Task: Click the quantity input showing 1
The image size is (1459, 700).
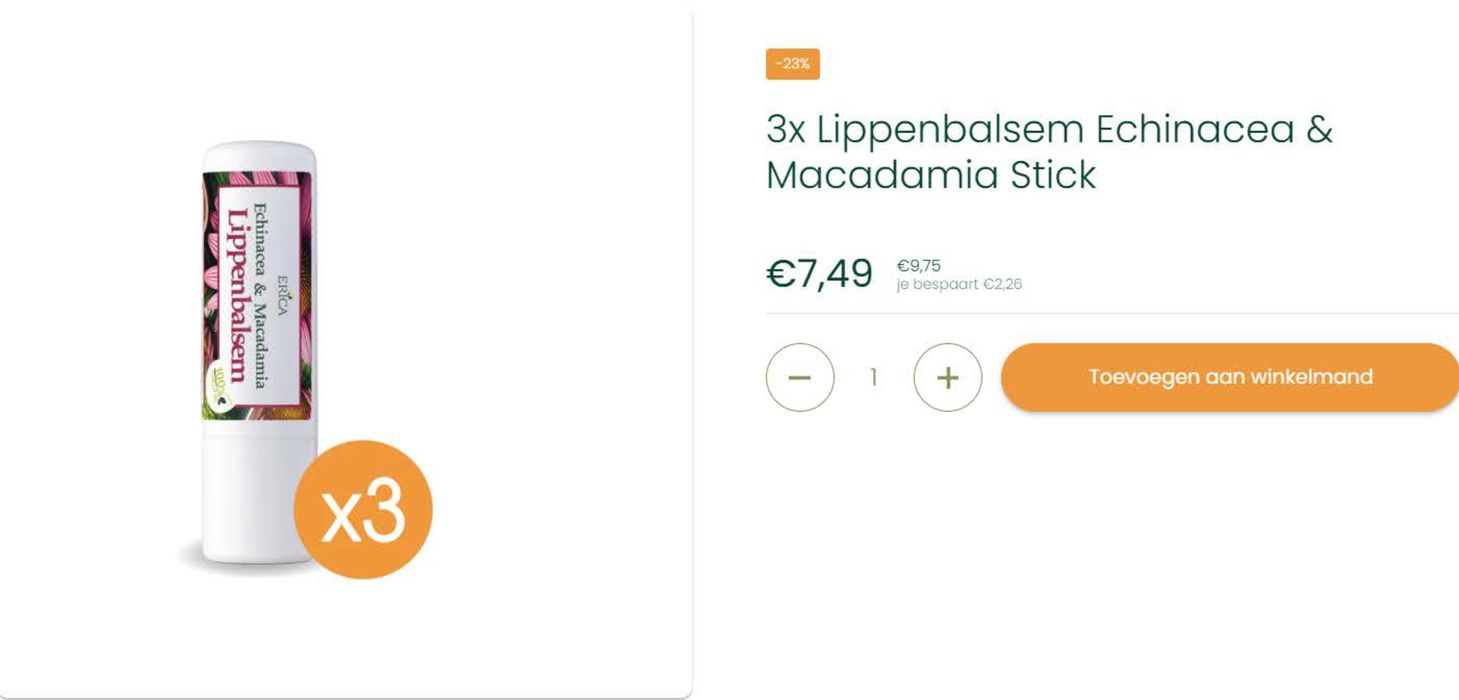Action: coord(873,377)
